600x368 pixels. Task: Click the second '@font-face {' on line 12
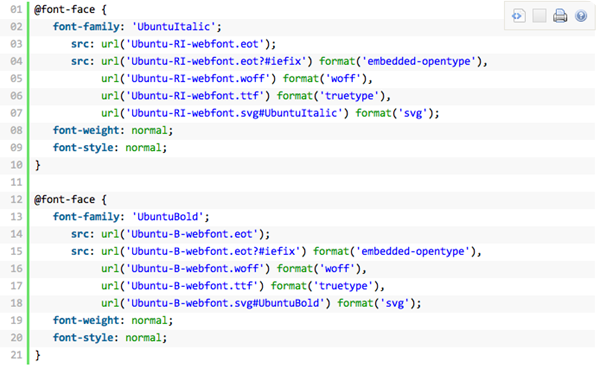(x=70, y=199)
